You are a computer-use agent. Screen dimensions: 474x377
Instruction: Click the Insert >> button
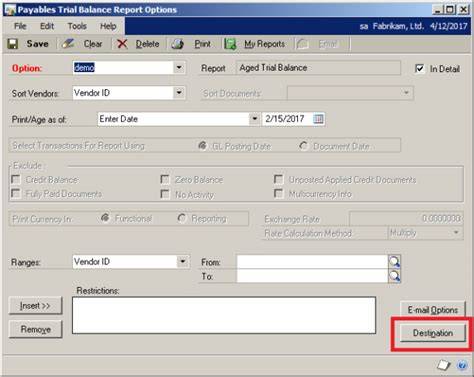tap(35, 306)
